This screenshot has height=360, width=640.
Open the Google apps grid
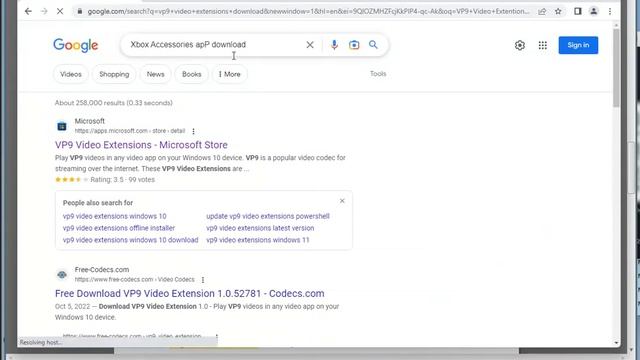click(x=542, y=45)
